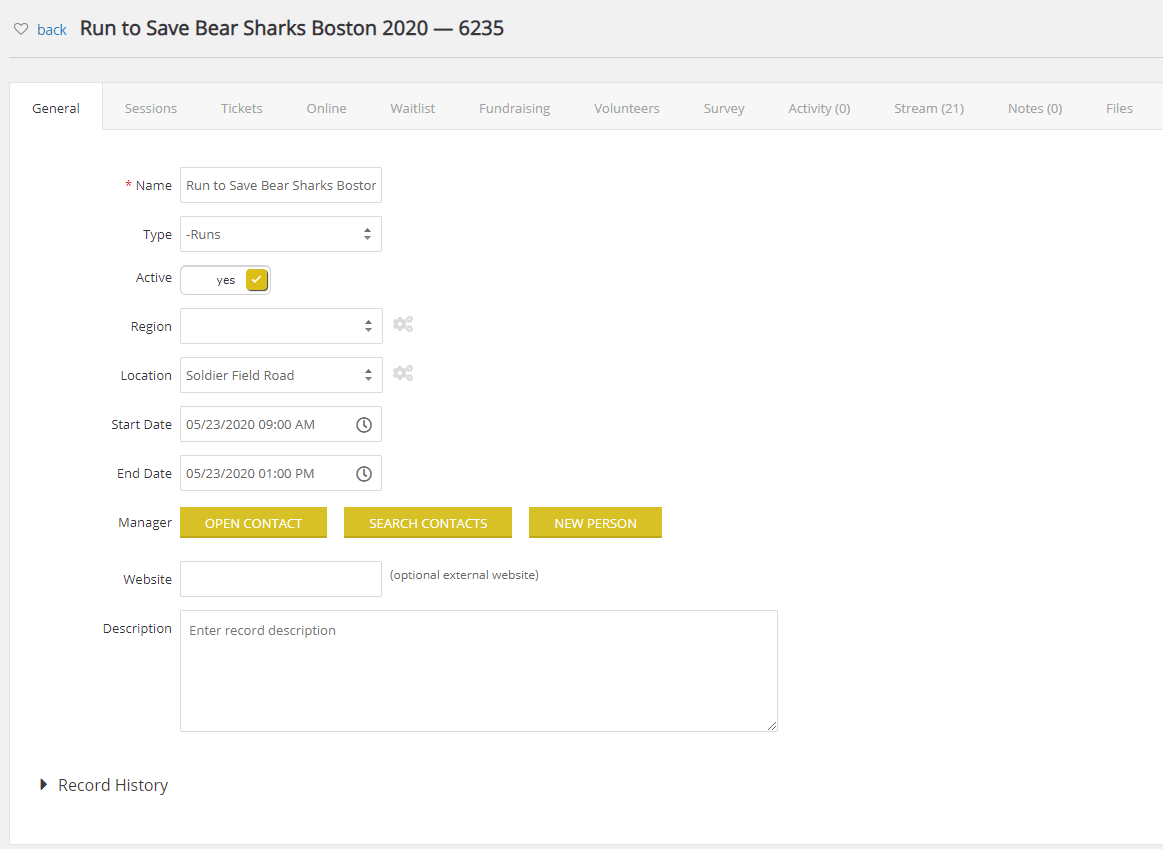1163x849 pixels.
Task: Expand the Record History section
Action: (104, 784)
